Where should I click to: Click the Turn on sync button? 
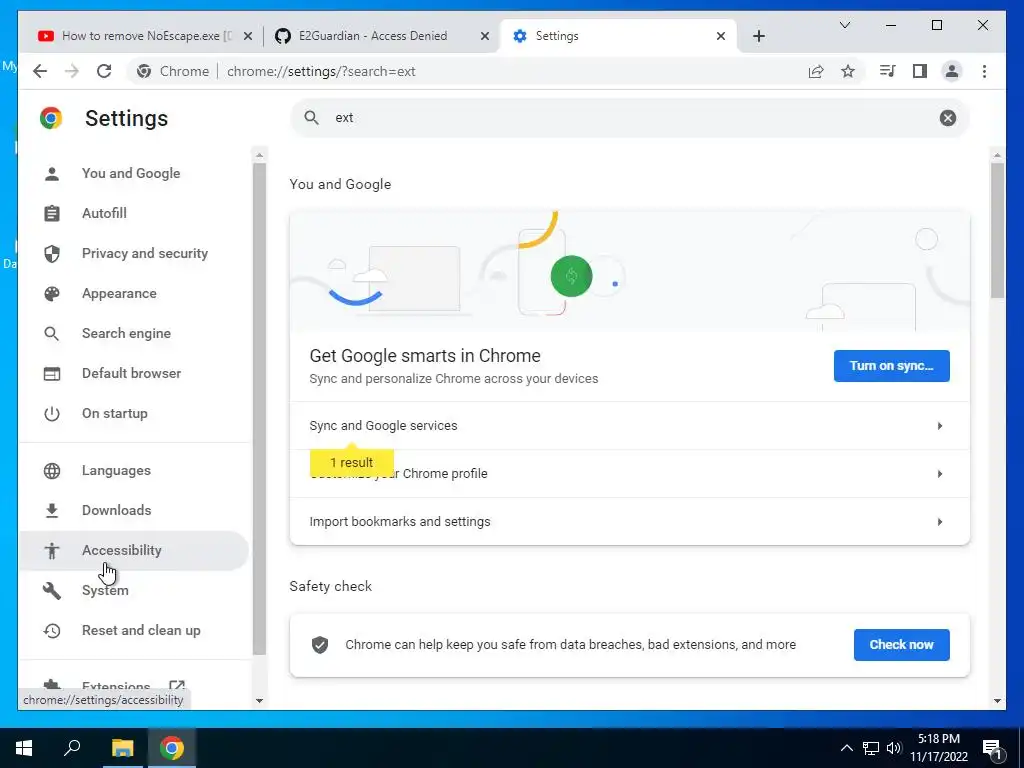pos(891,366)
